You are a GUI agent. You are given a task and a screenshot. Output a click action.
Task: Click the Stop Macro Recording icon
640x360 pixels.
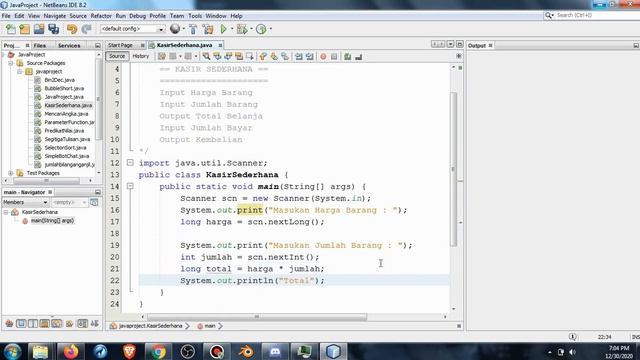pyautogui.click(x=334, y=56)
